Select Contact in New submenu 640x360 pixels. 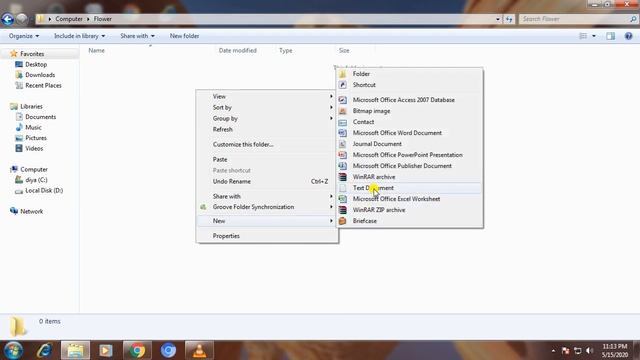(409, 122)
